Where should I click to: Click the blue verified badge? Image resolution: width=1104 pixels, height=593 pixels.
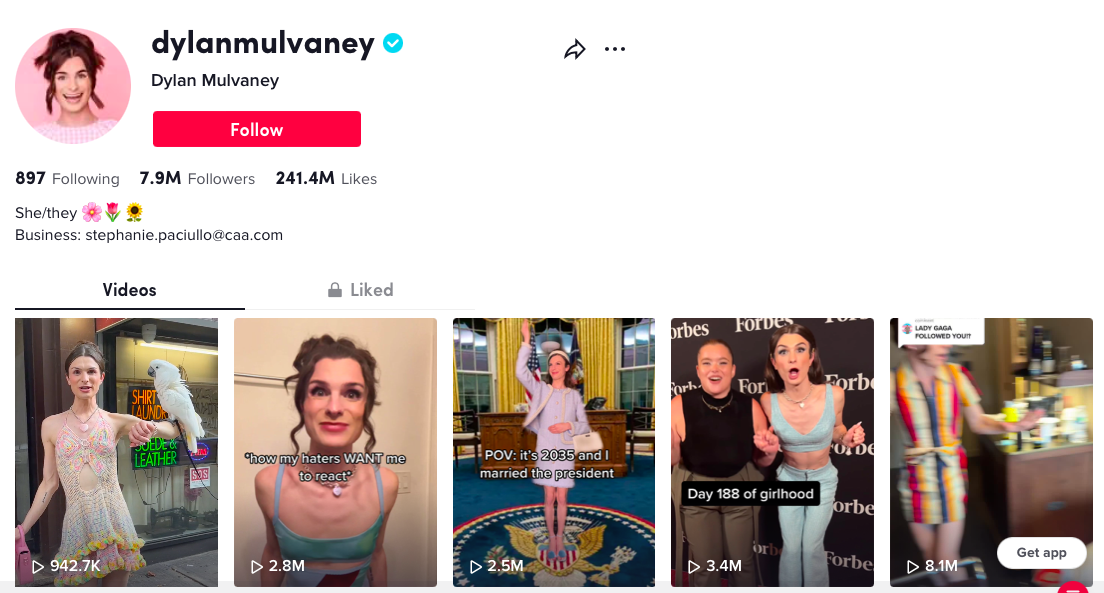[x=393, y=44]
